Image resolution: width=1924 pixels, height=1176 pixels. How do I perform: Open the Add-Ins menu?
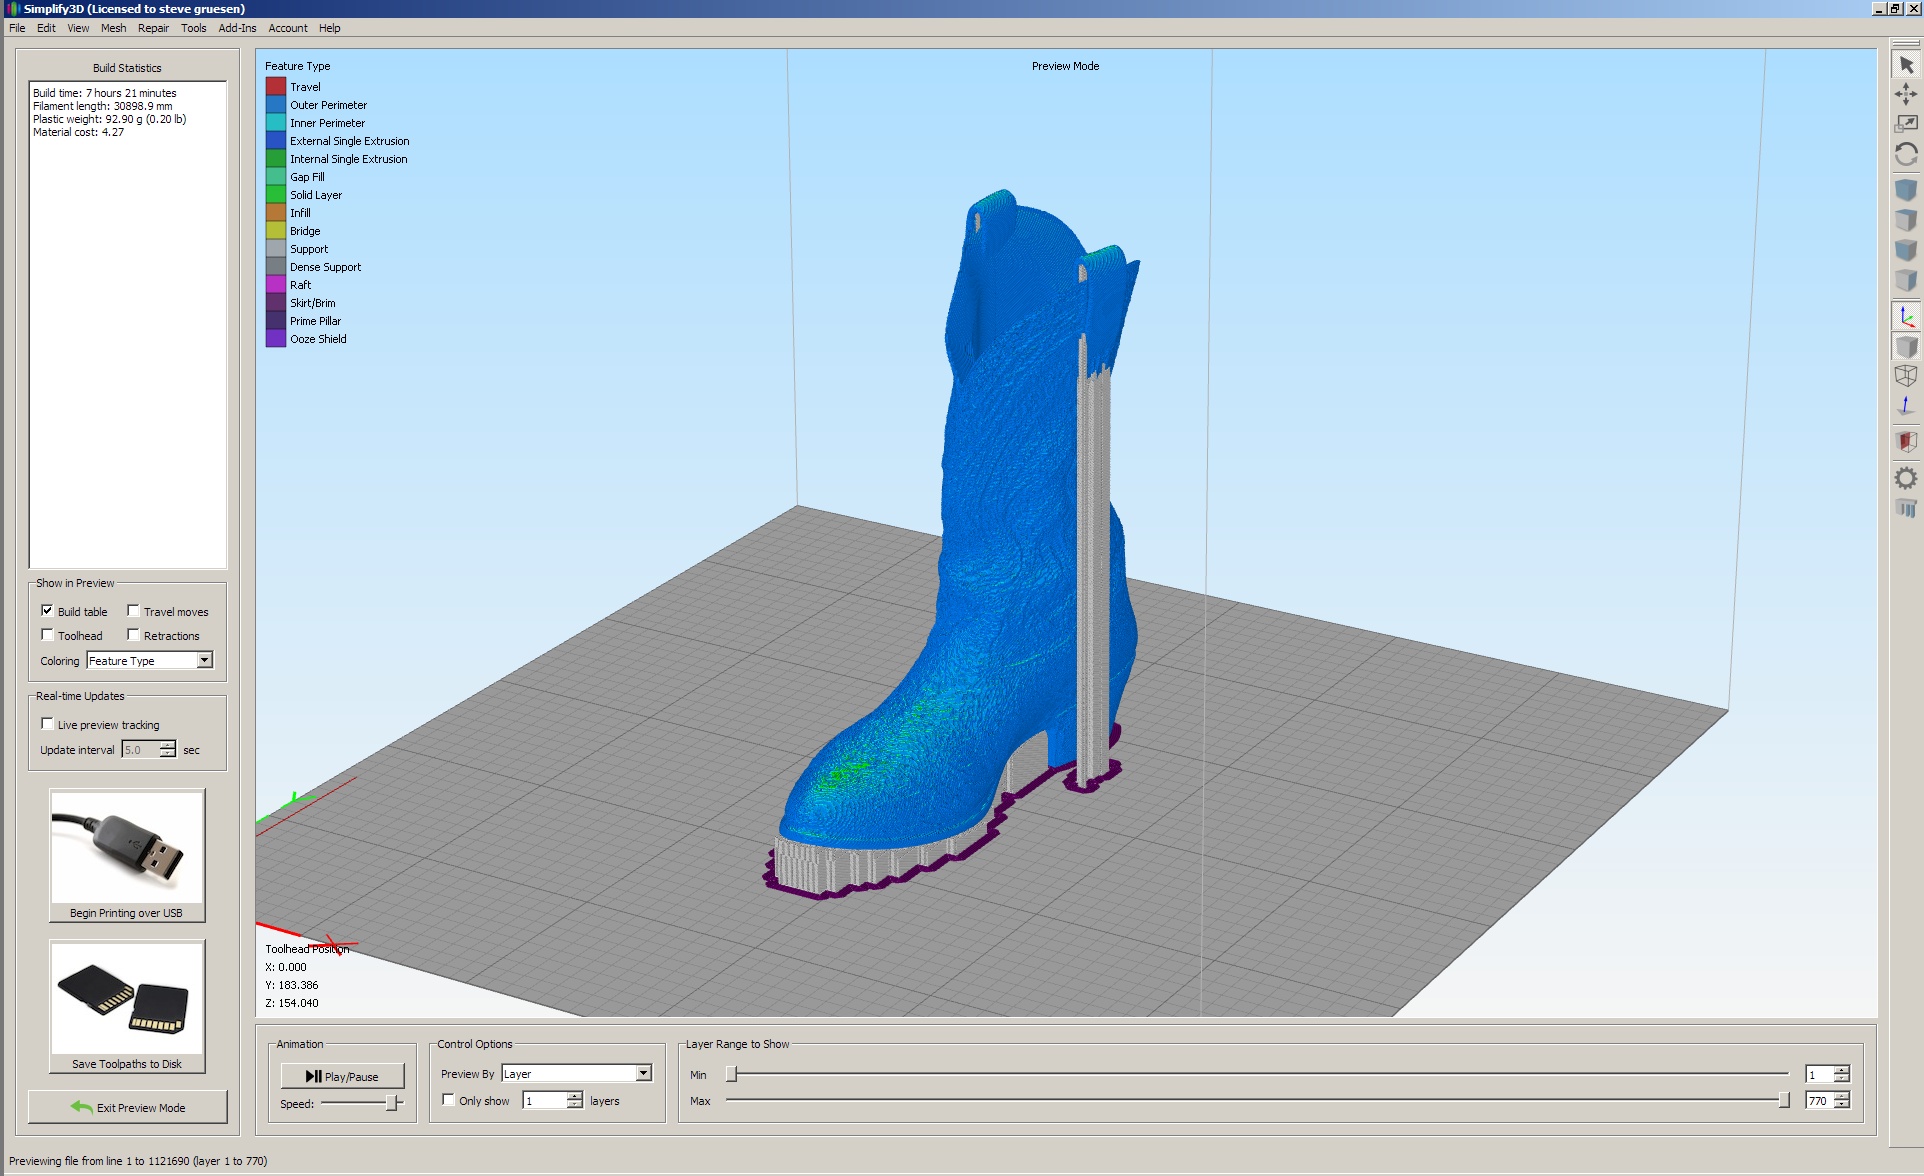coord(237,28)
